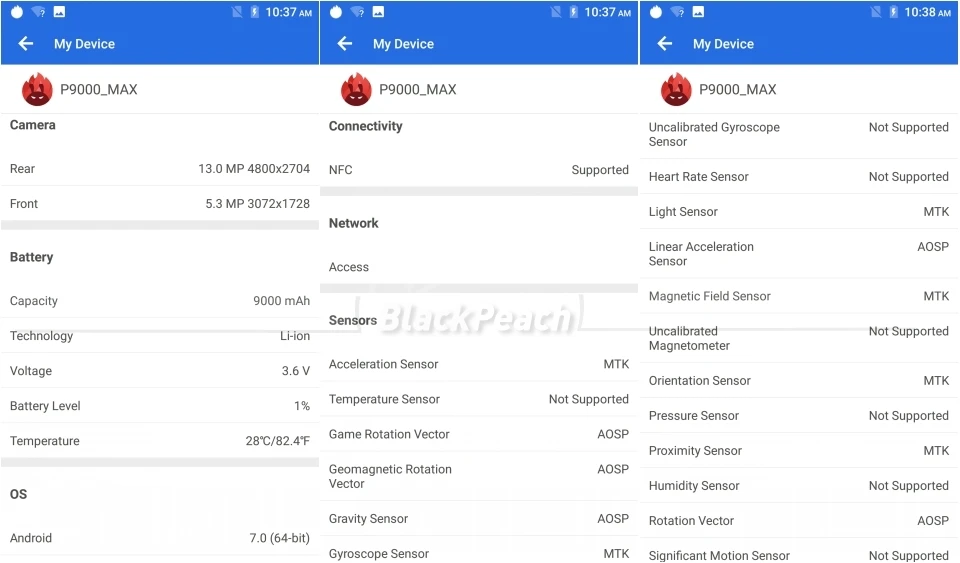The width and height of the screenshot is (960, 563).
Task: Tap the Wi-Fi status icon on the left screen
Action: pyautogui.click(x=39, y=12)
